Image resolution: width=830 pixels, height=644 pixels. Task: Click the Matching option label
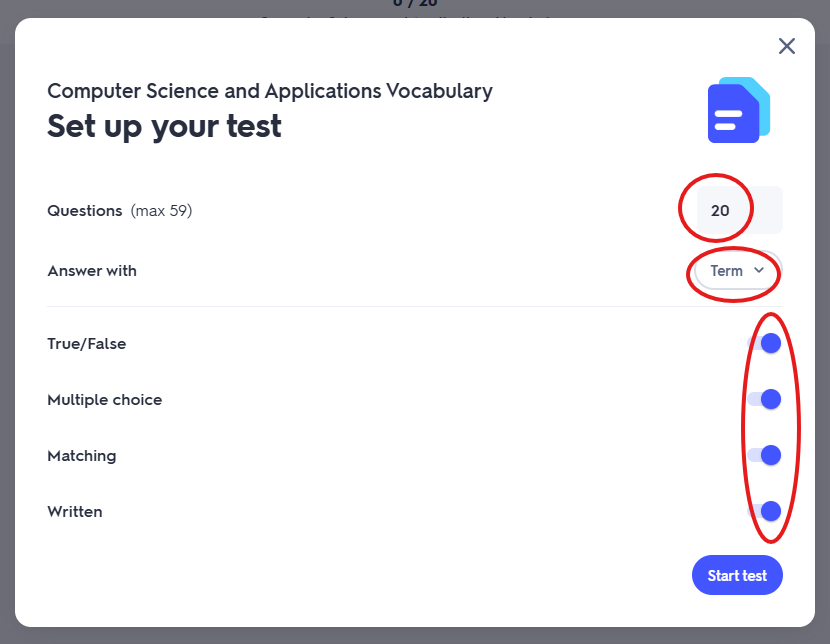(82, 456)
